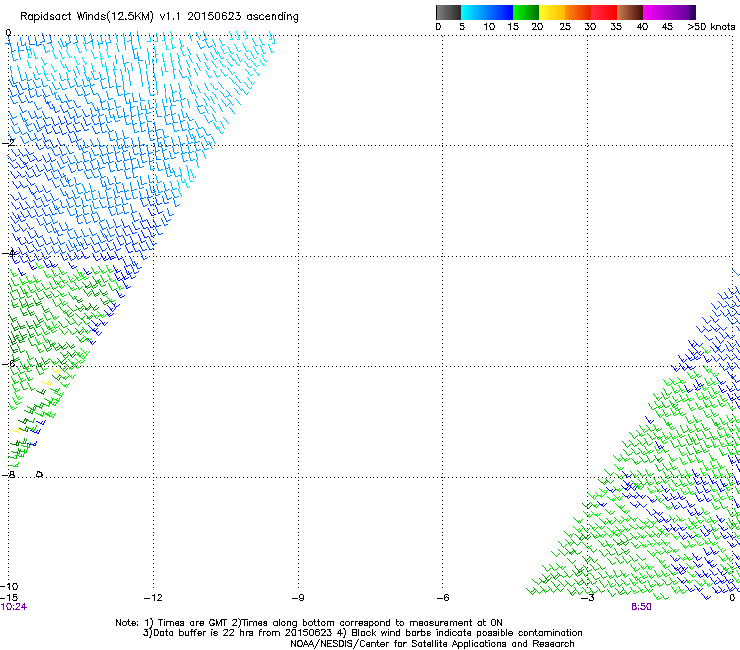Screen dimensions: 740x650
Task: Click the '>50 knots' legend label
Action: click(x=711, y=27)
